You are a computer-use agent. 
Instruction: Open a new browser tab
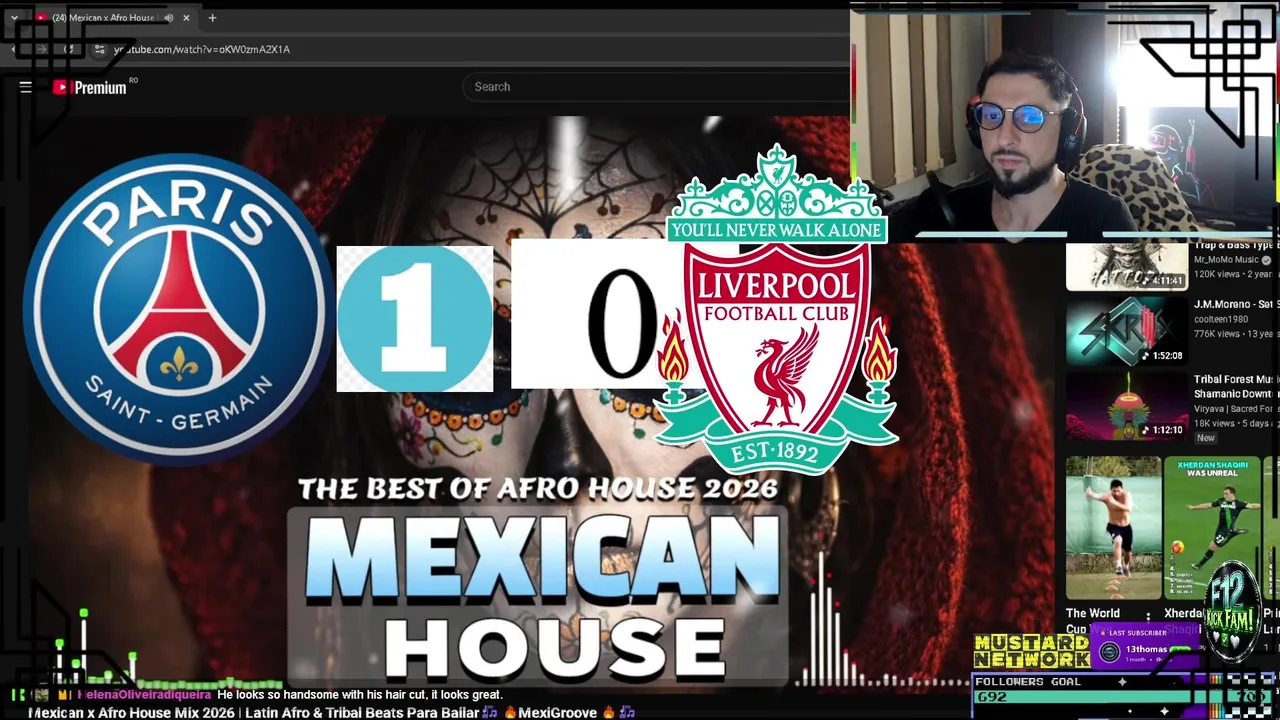point(212,18)
